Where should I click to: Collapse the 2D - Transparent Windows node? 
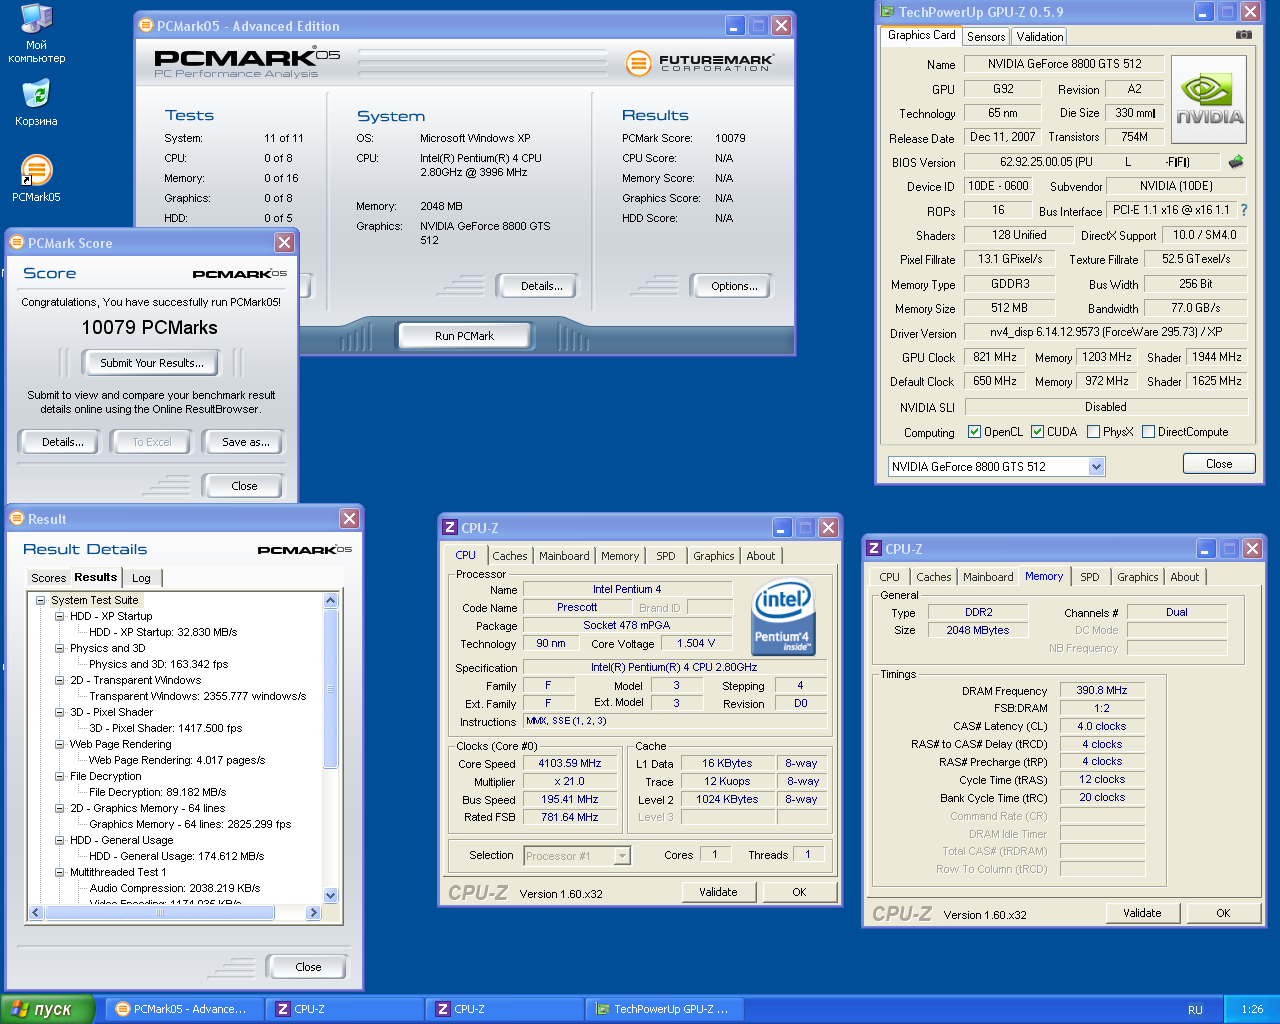point(60,681)
